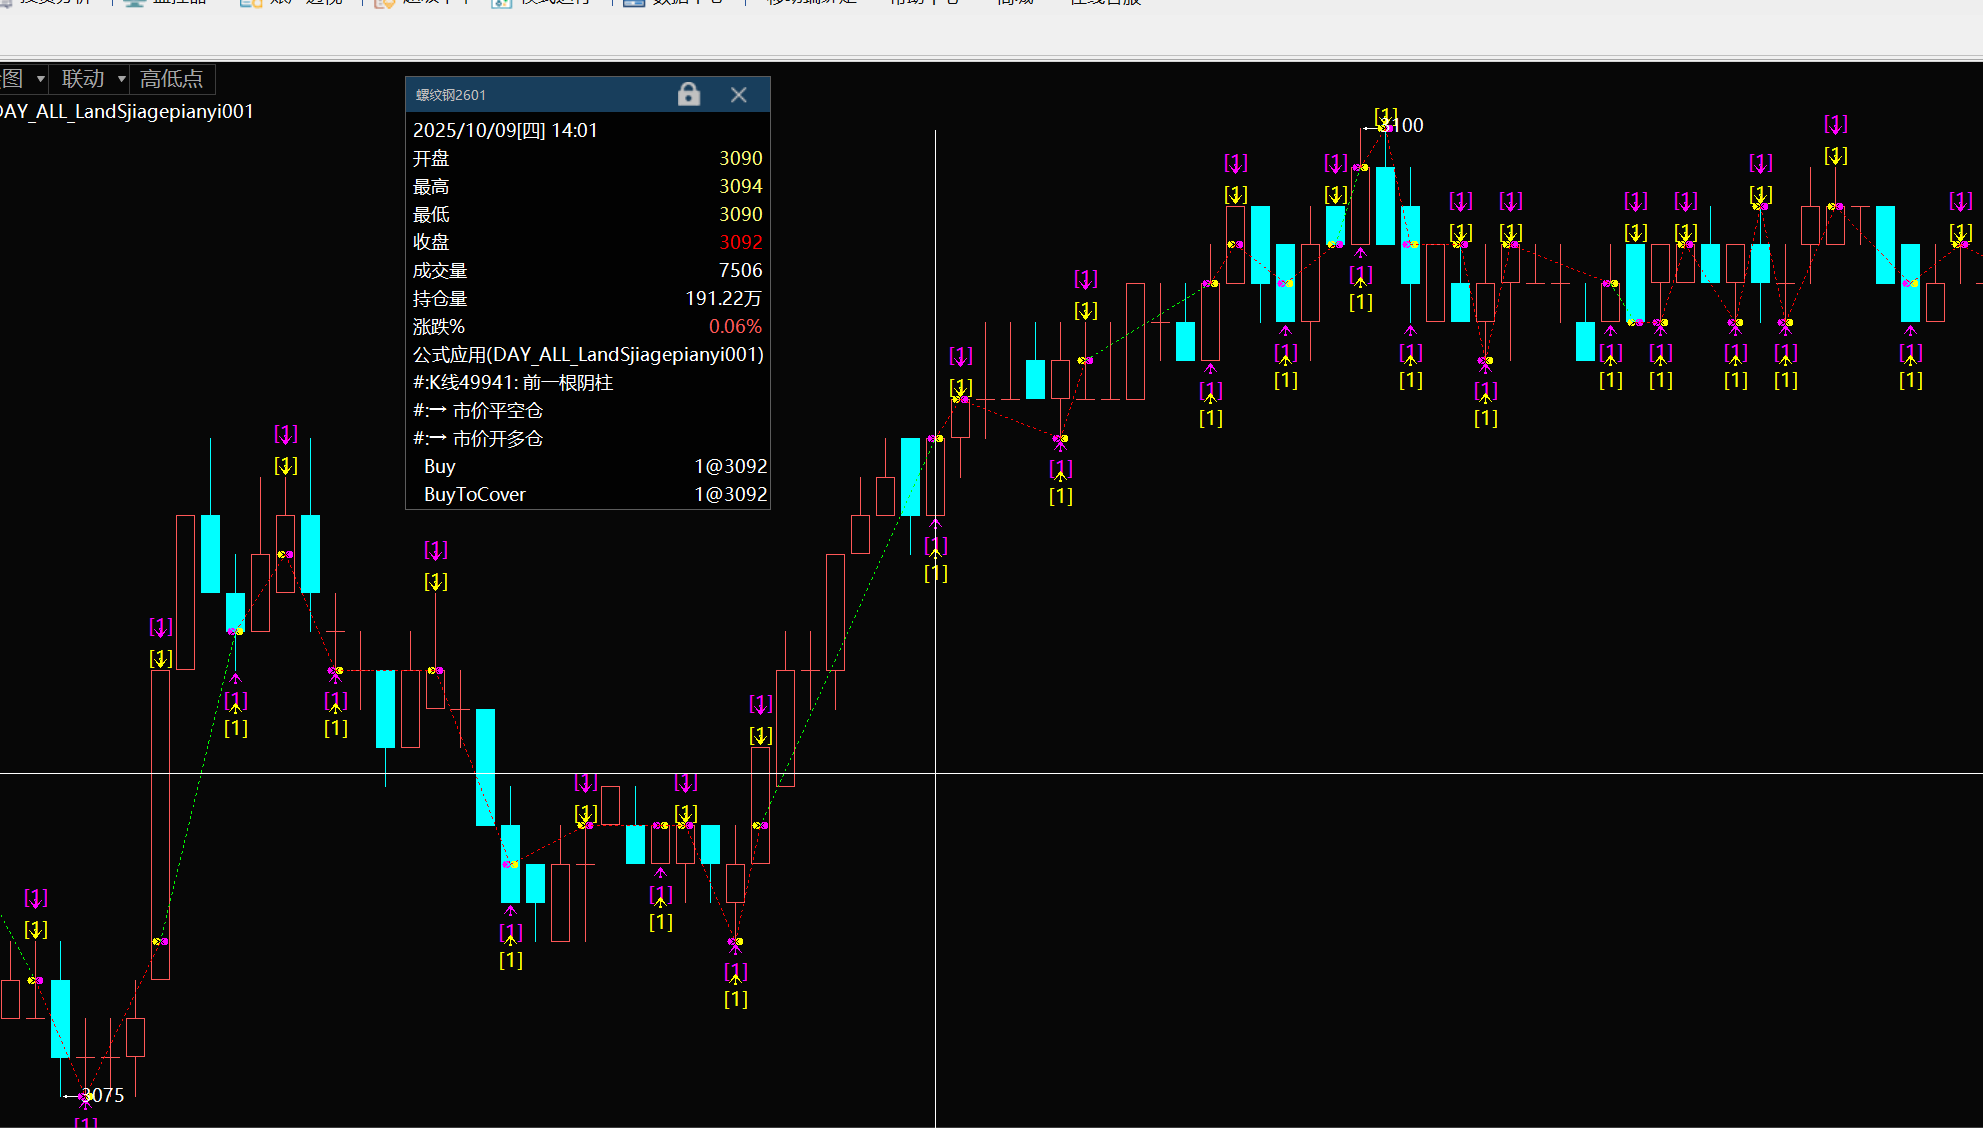Select the 公式应用 row in info panel

pyautogui.click(x=588, y=354)
